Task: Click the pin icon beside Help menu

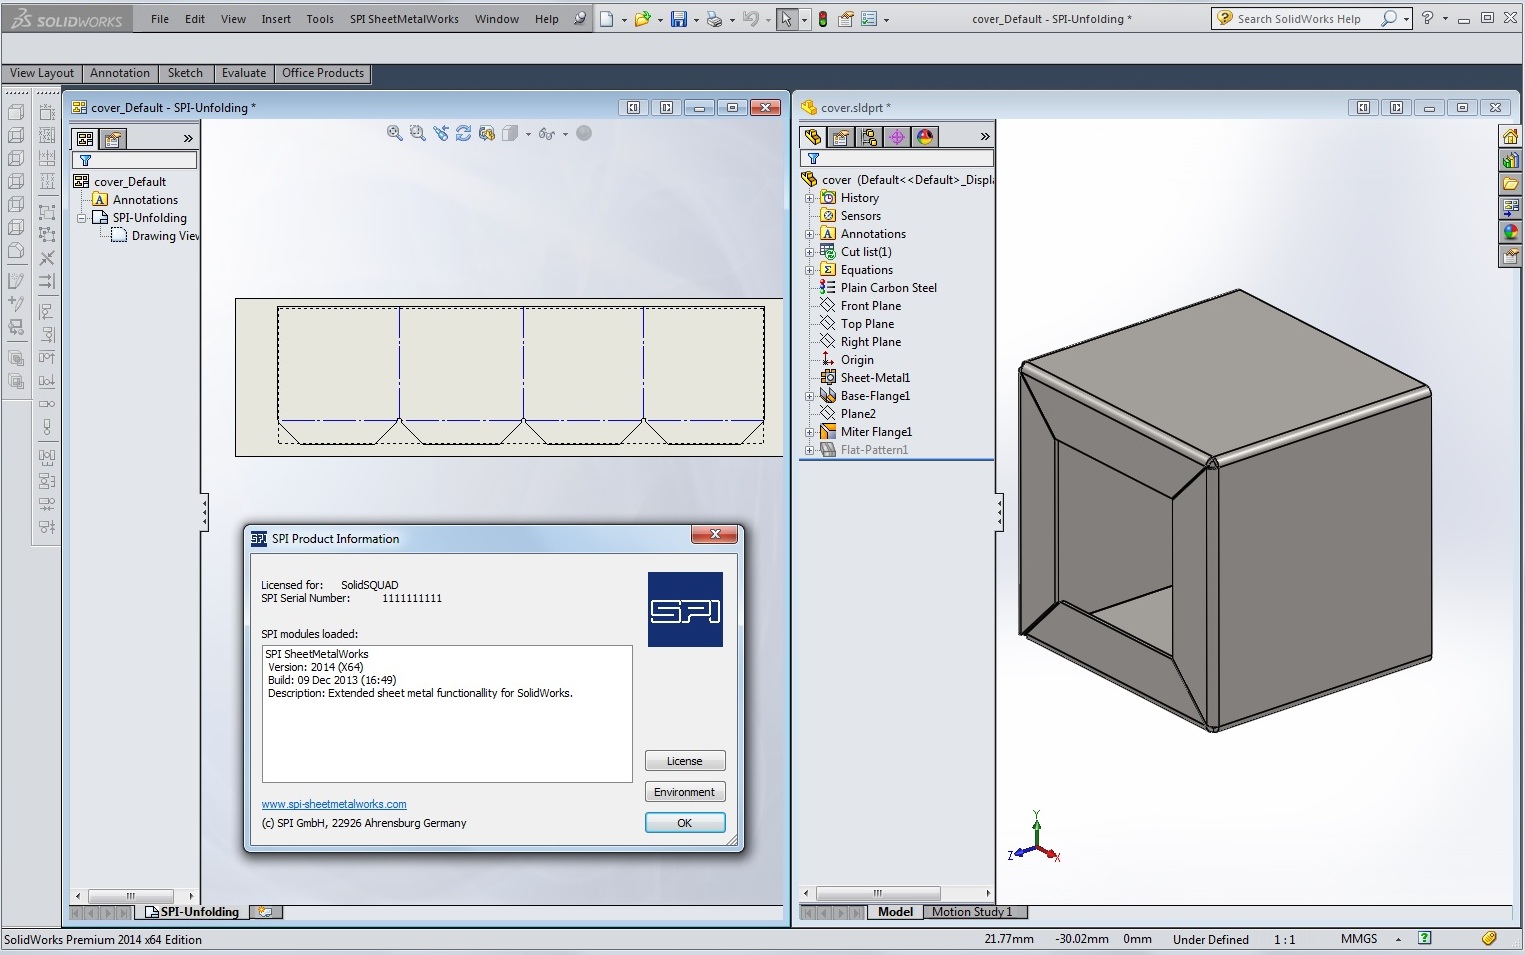Action: pyautogui.click(x=579, y=19)
